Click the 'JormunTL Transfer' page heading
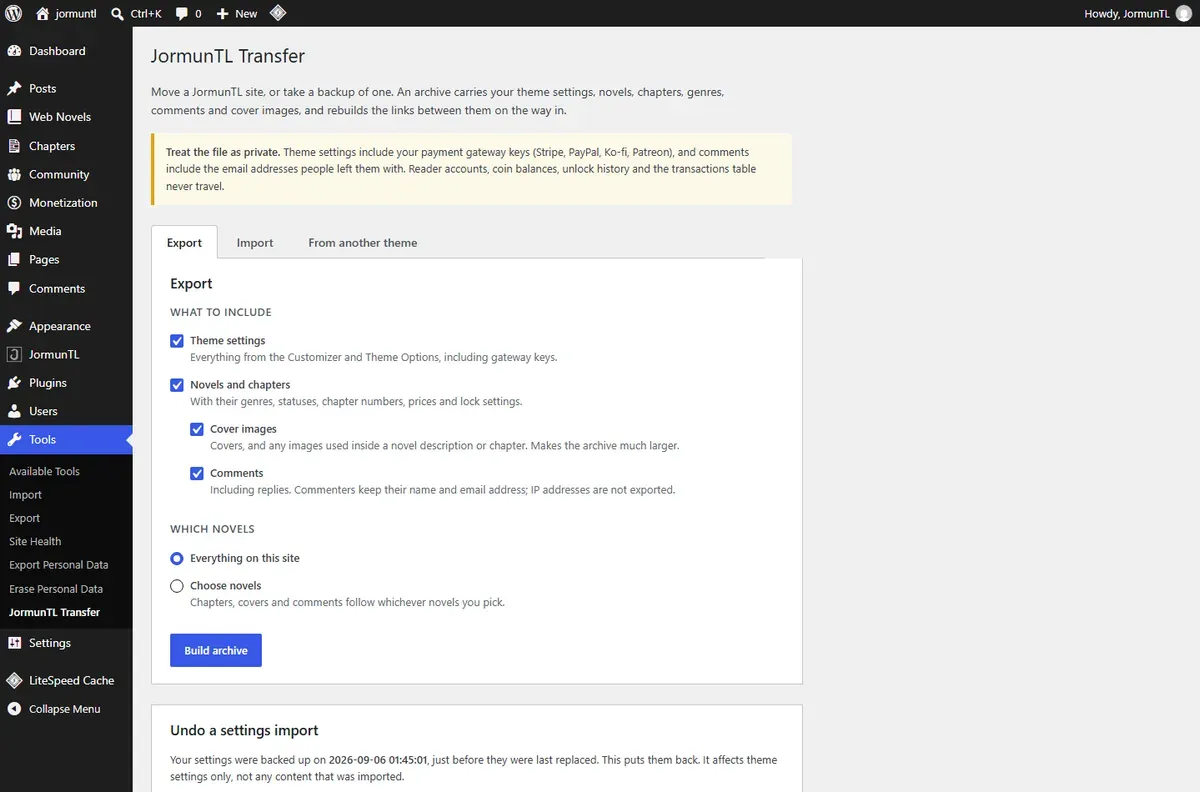Image resolution: width=1200 pixels, height=792 pixels. coord(228,56)
